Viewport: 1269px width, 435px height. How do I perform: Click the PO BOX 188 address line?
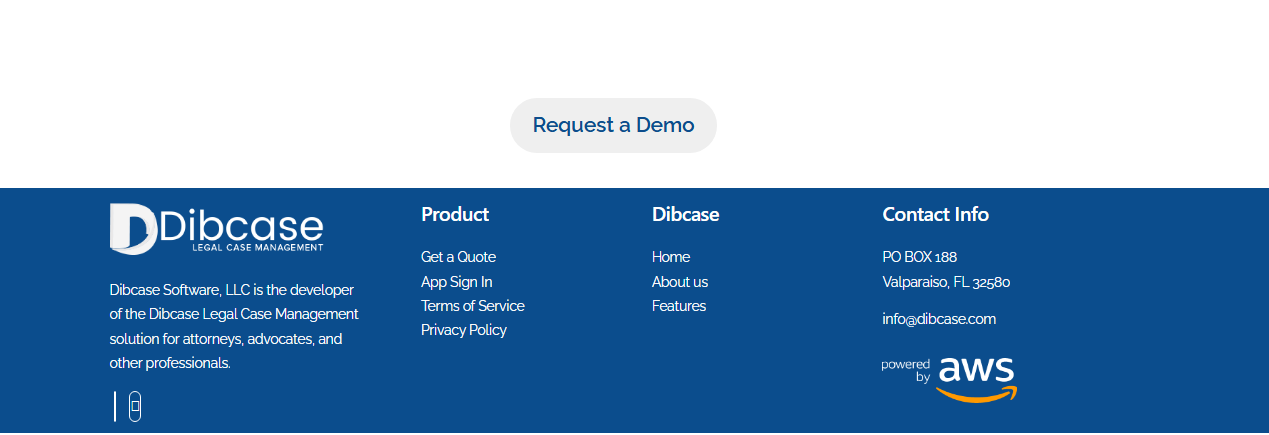[x=919, y=257]
